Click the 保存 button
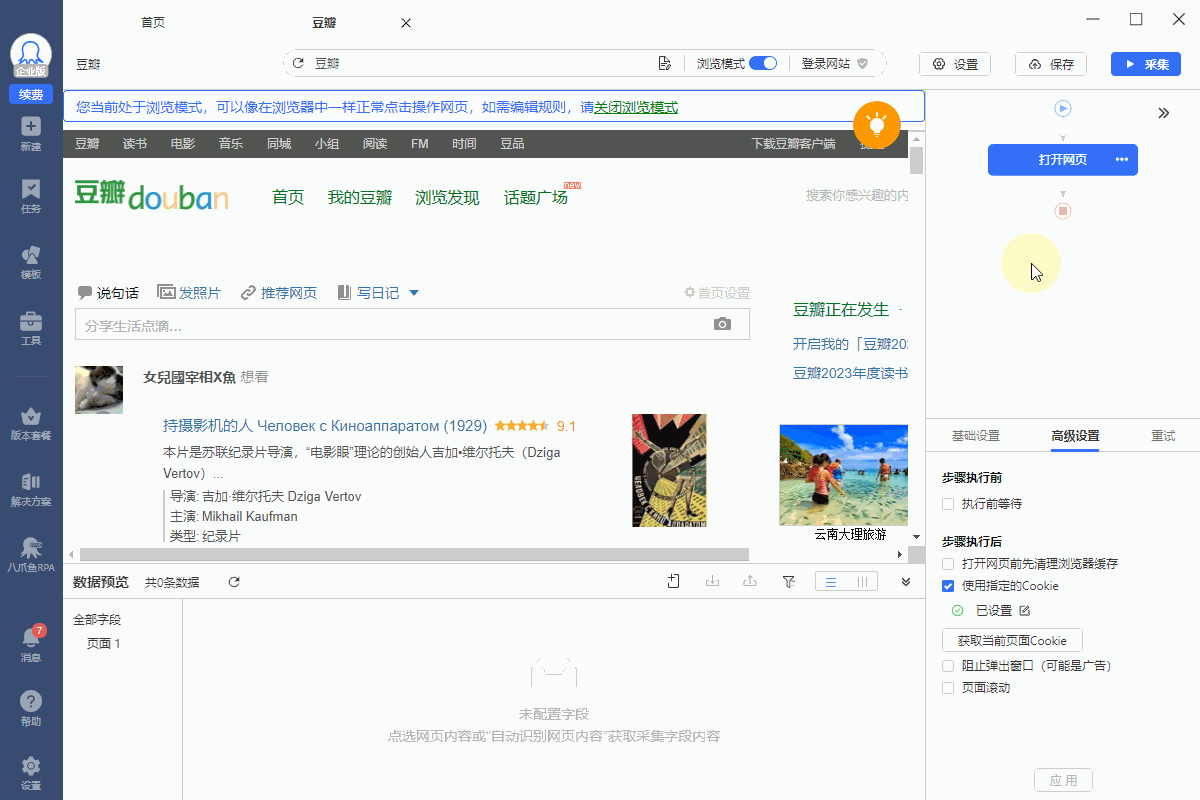1200x800 pixels. click(1051, 64)
